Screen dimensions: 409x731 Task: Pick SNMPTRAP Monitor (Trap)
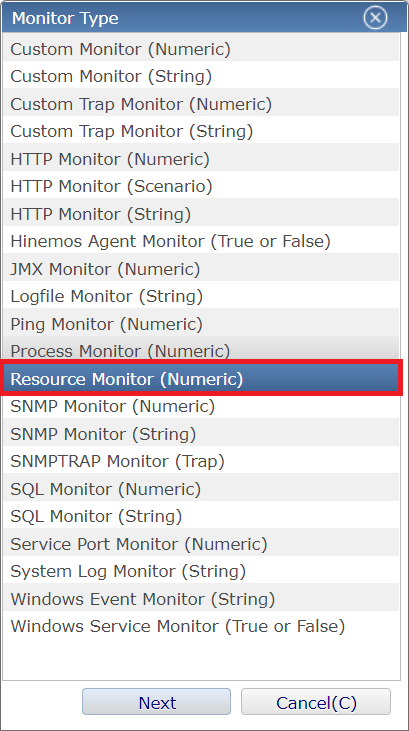[201, 461]
